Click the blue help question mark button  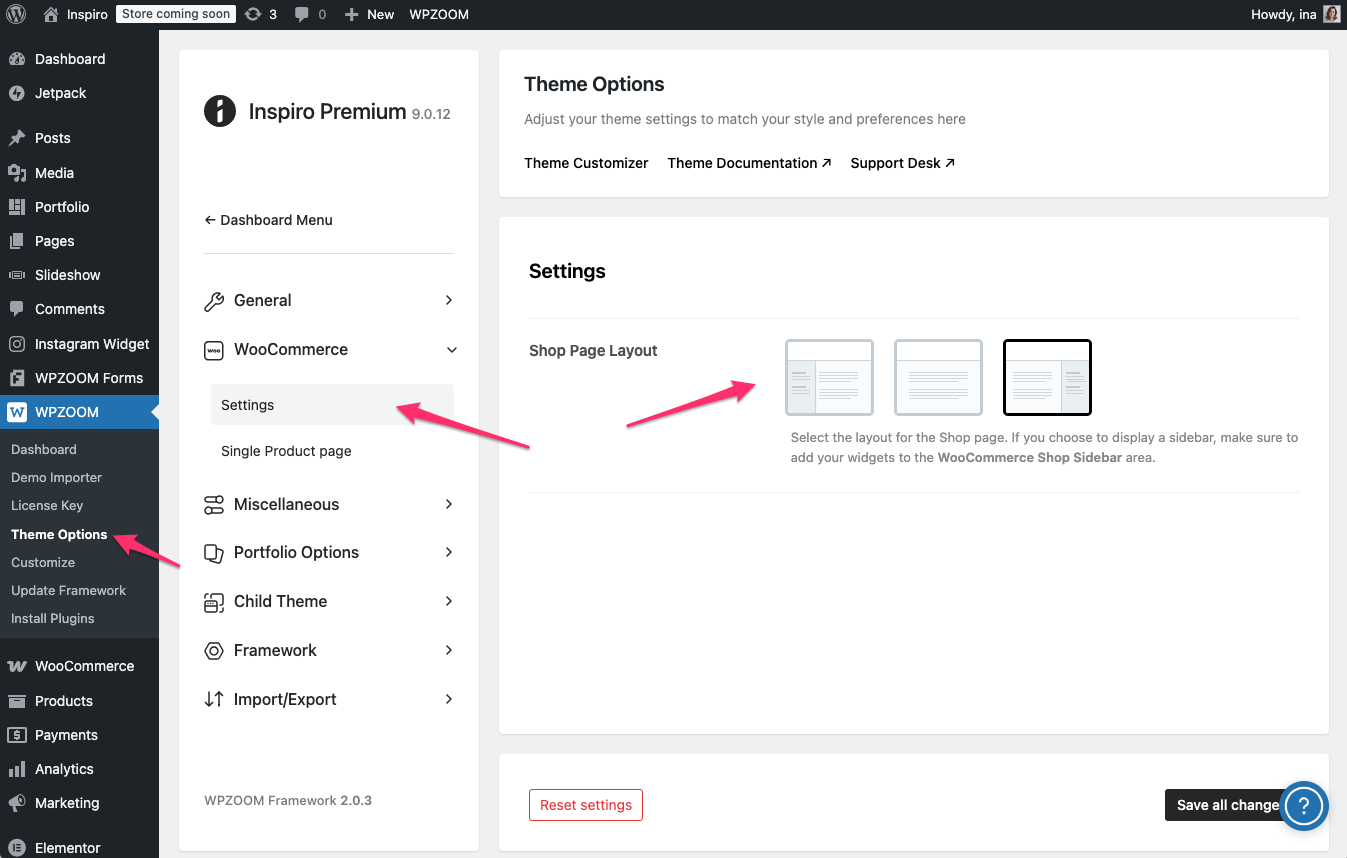[1303, 805]
